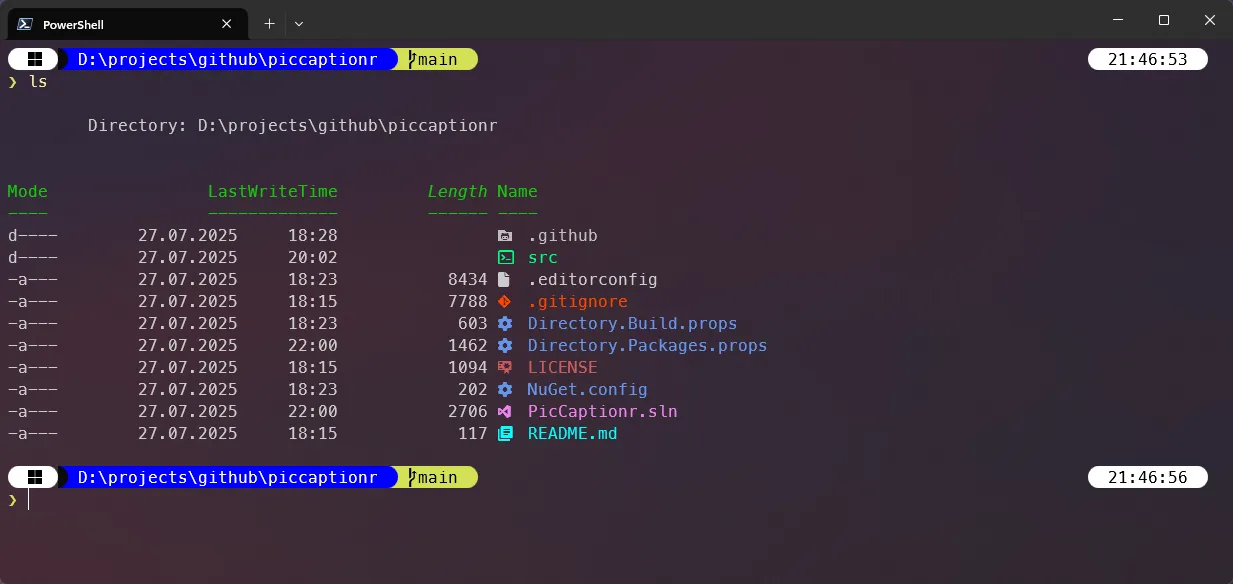The height and width of the screenshot is (584, 1233).
Task: Click the main branch segment in bottom prompt
Action: pyautogui.click(x=435, y=478)
